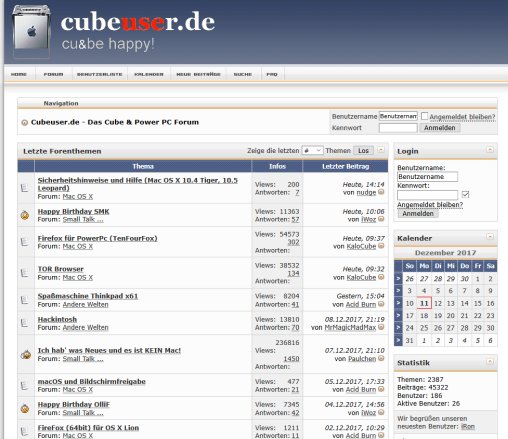
Task: Sort by Thema column header
Action: (x=143, y=166)
